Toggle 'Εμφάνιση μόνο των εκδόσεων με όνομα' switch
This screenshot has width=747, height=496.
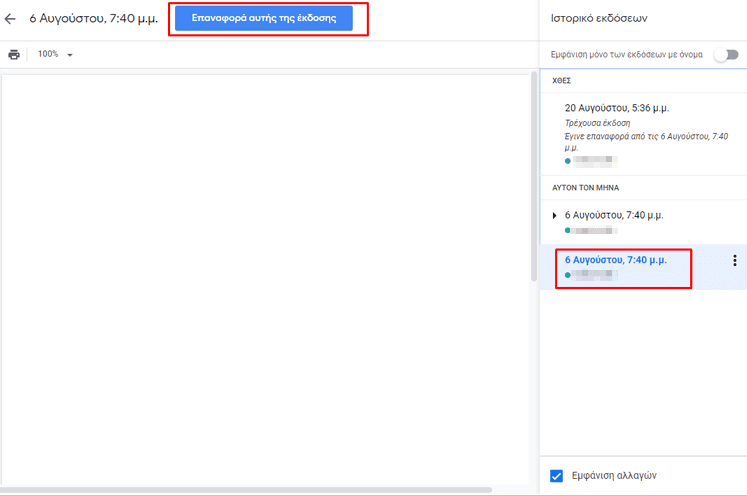[727, 54]
